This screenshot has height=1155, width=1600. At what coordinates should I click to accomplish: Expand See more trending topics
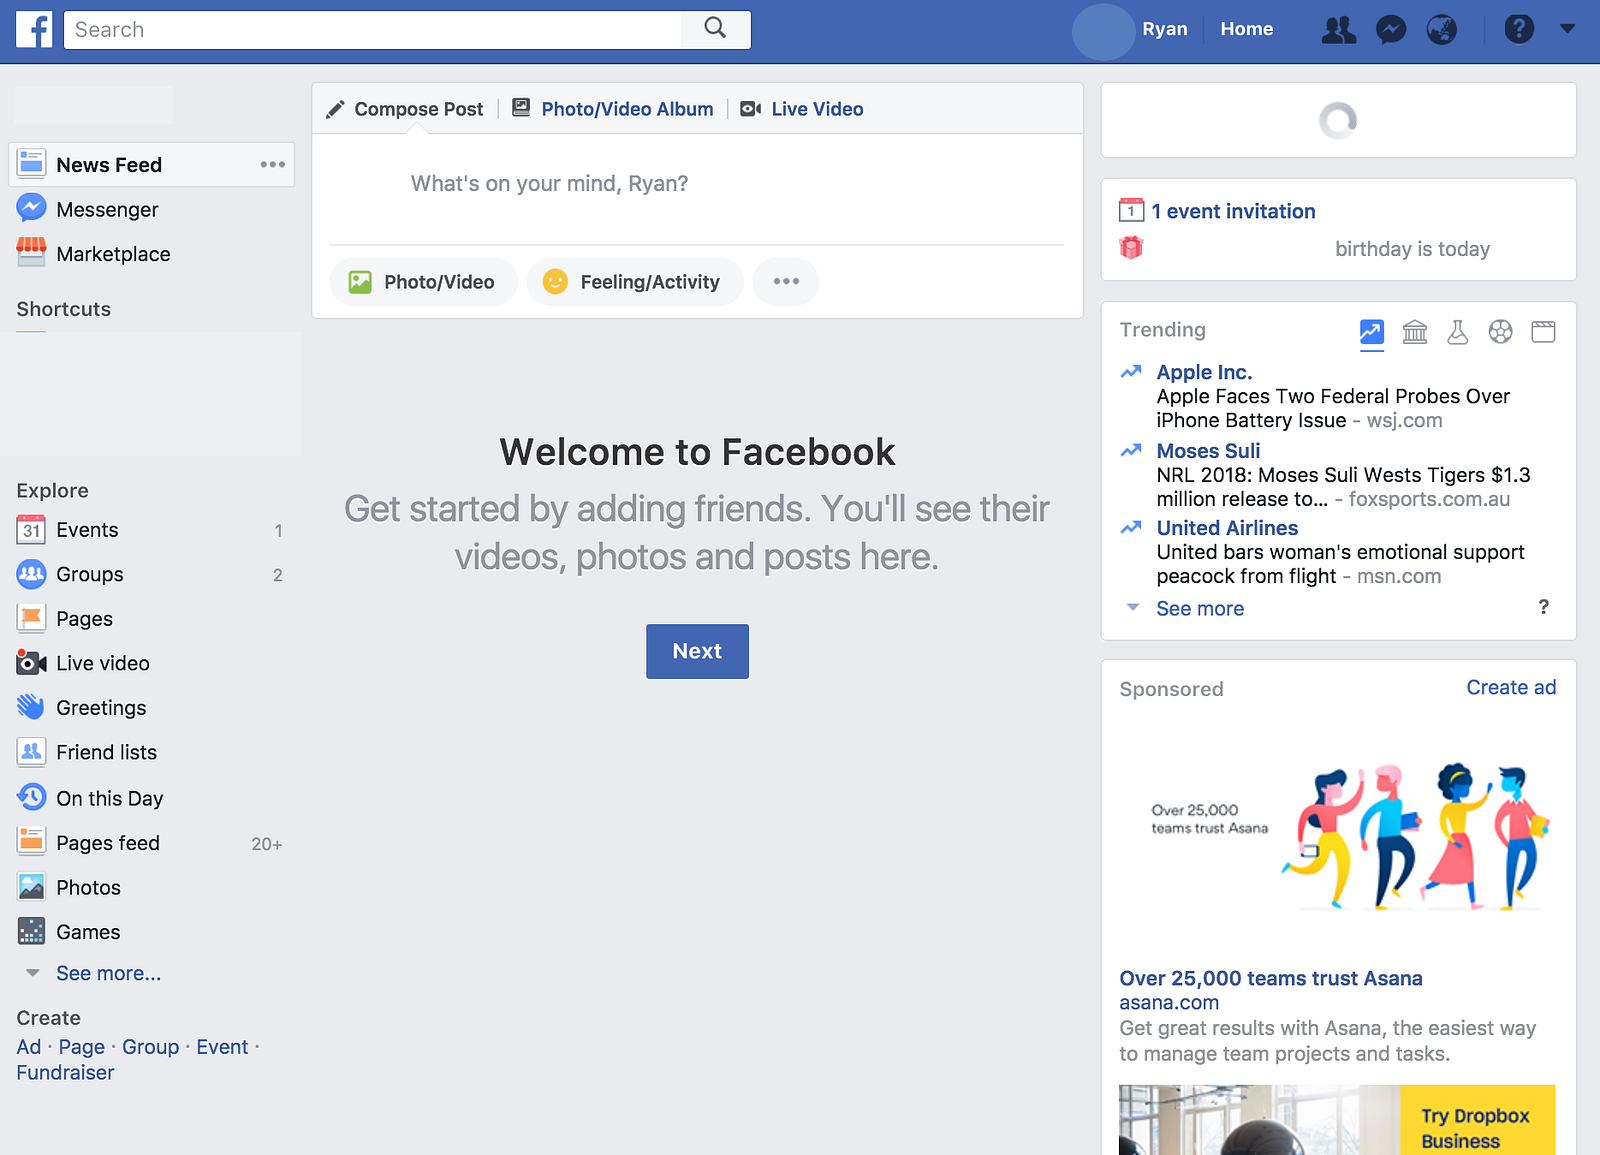(1200, 609)
